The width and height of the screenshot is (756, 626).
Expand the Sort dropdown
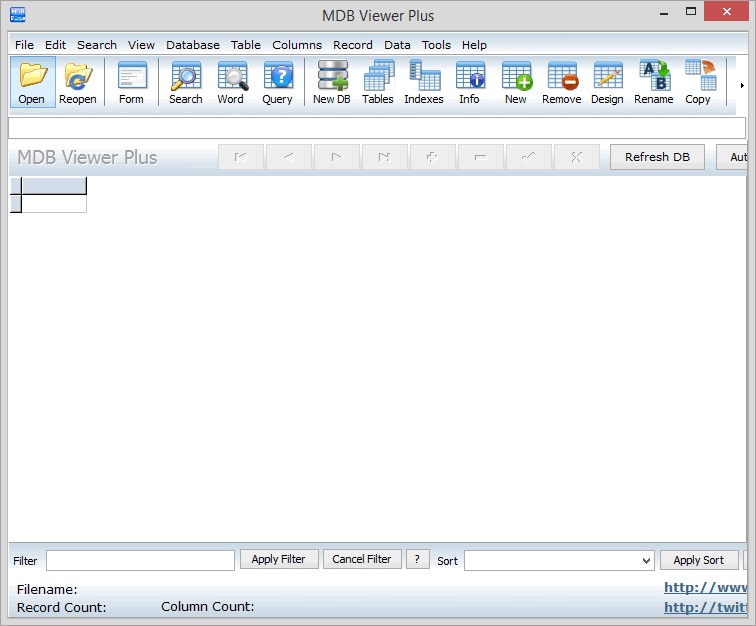[x=646, y=561]
